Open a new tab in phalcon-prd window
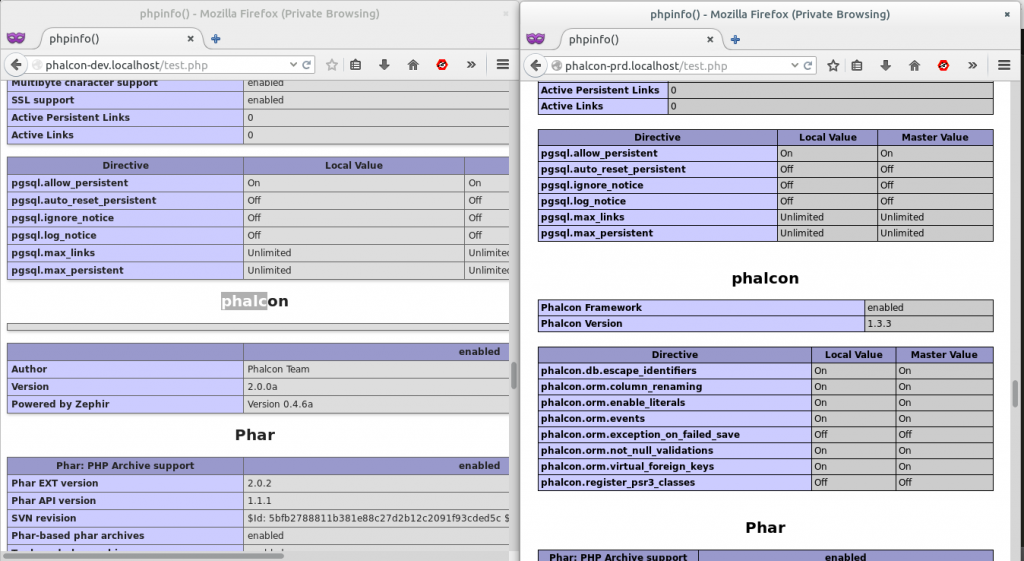Image resolution: width=1024 pixels, height=561 pixels. tap(735, 39)
